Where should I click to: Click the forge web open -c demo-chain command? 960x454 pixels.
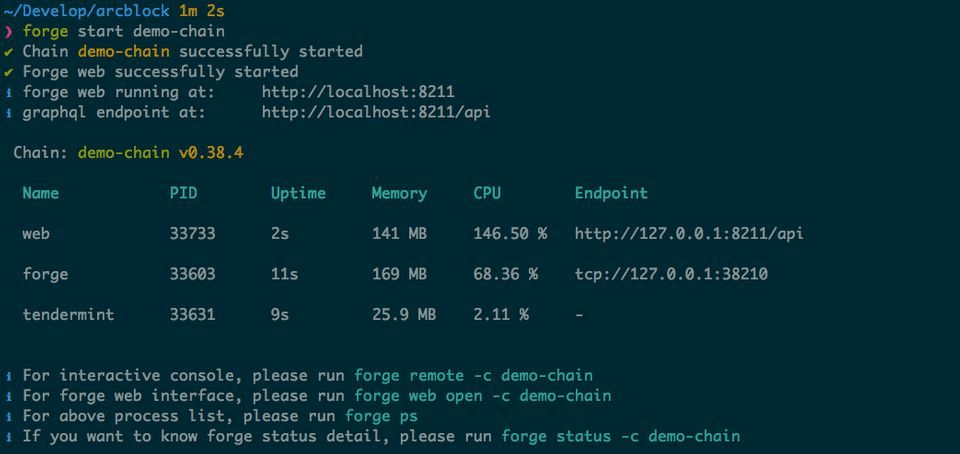pyautogui.click(x=482, y=396)
